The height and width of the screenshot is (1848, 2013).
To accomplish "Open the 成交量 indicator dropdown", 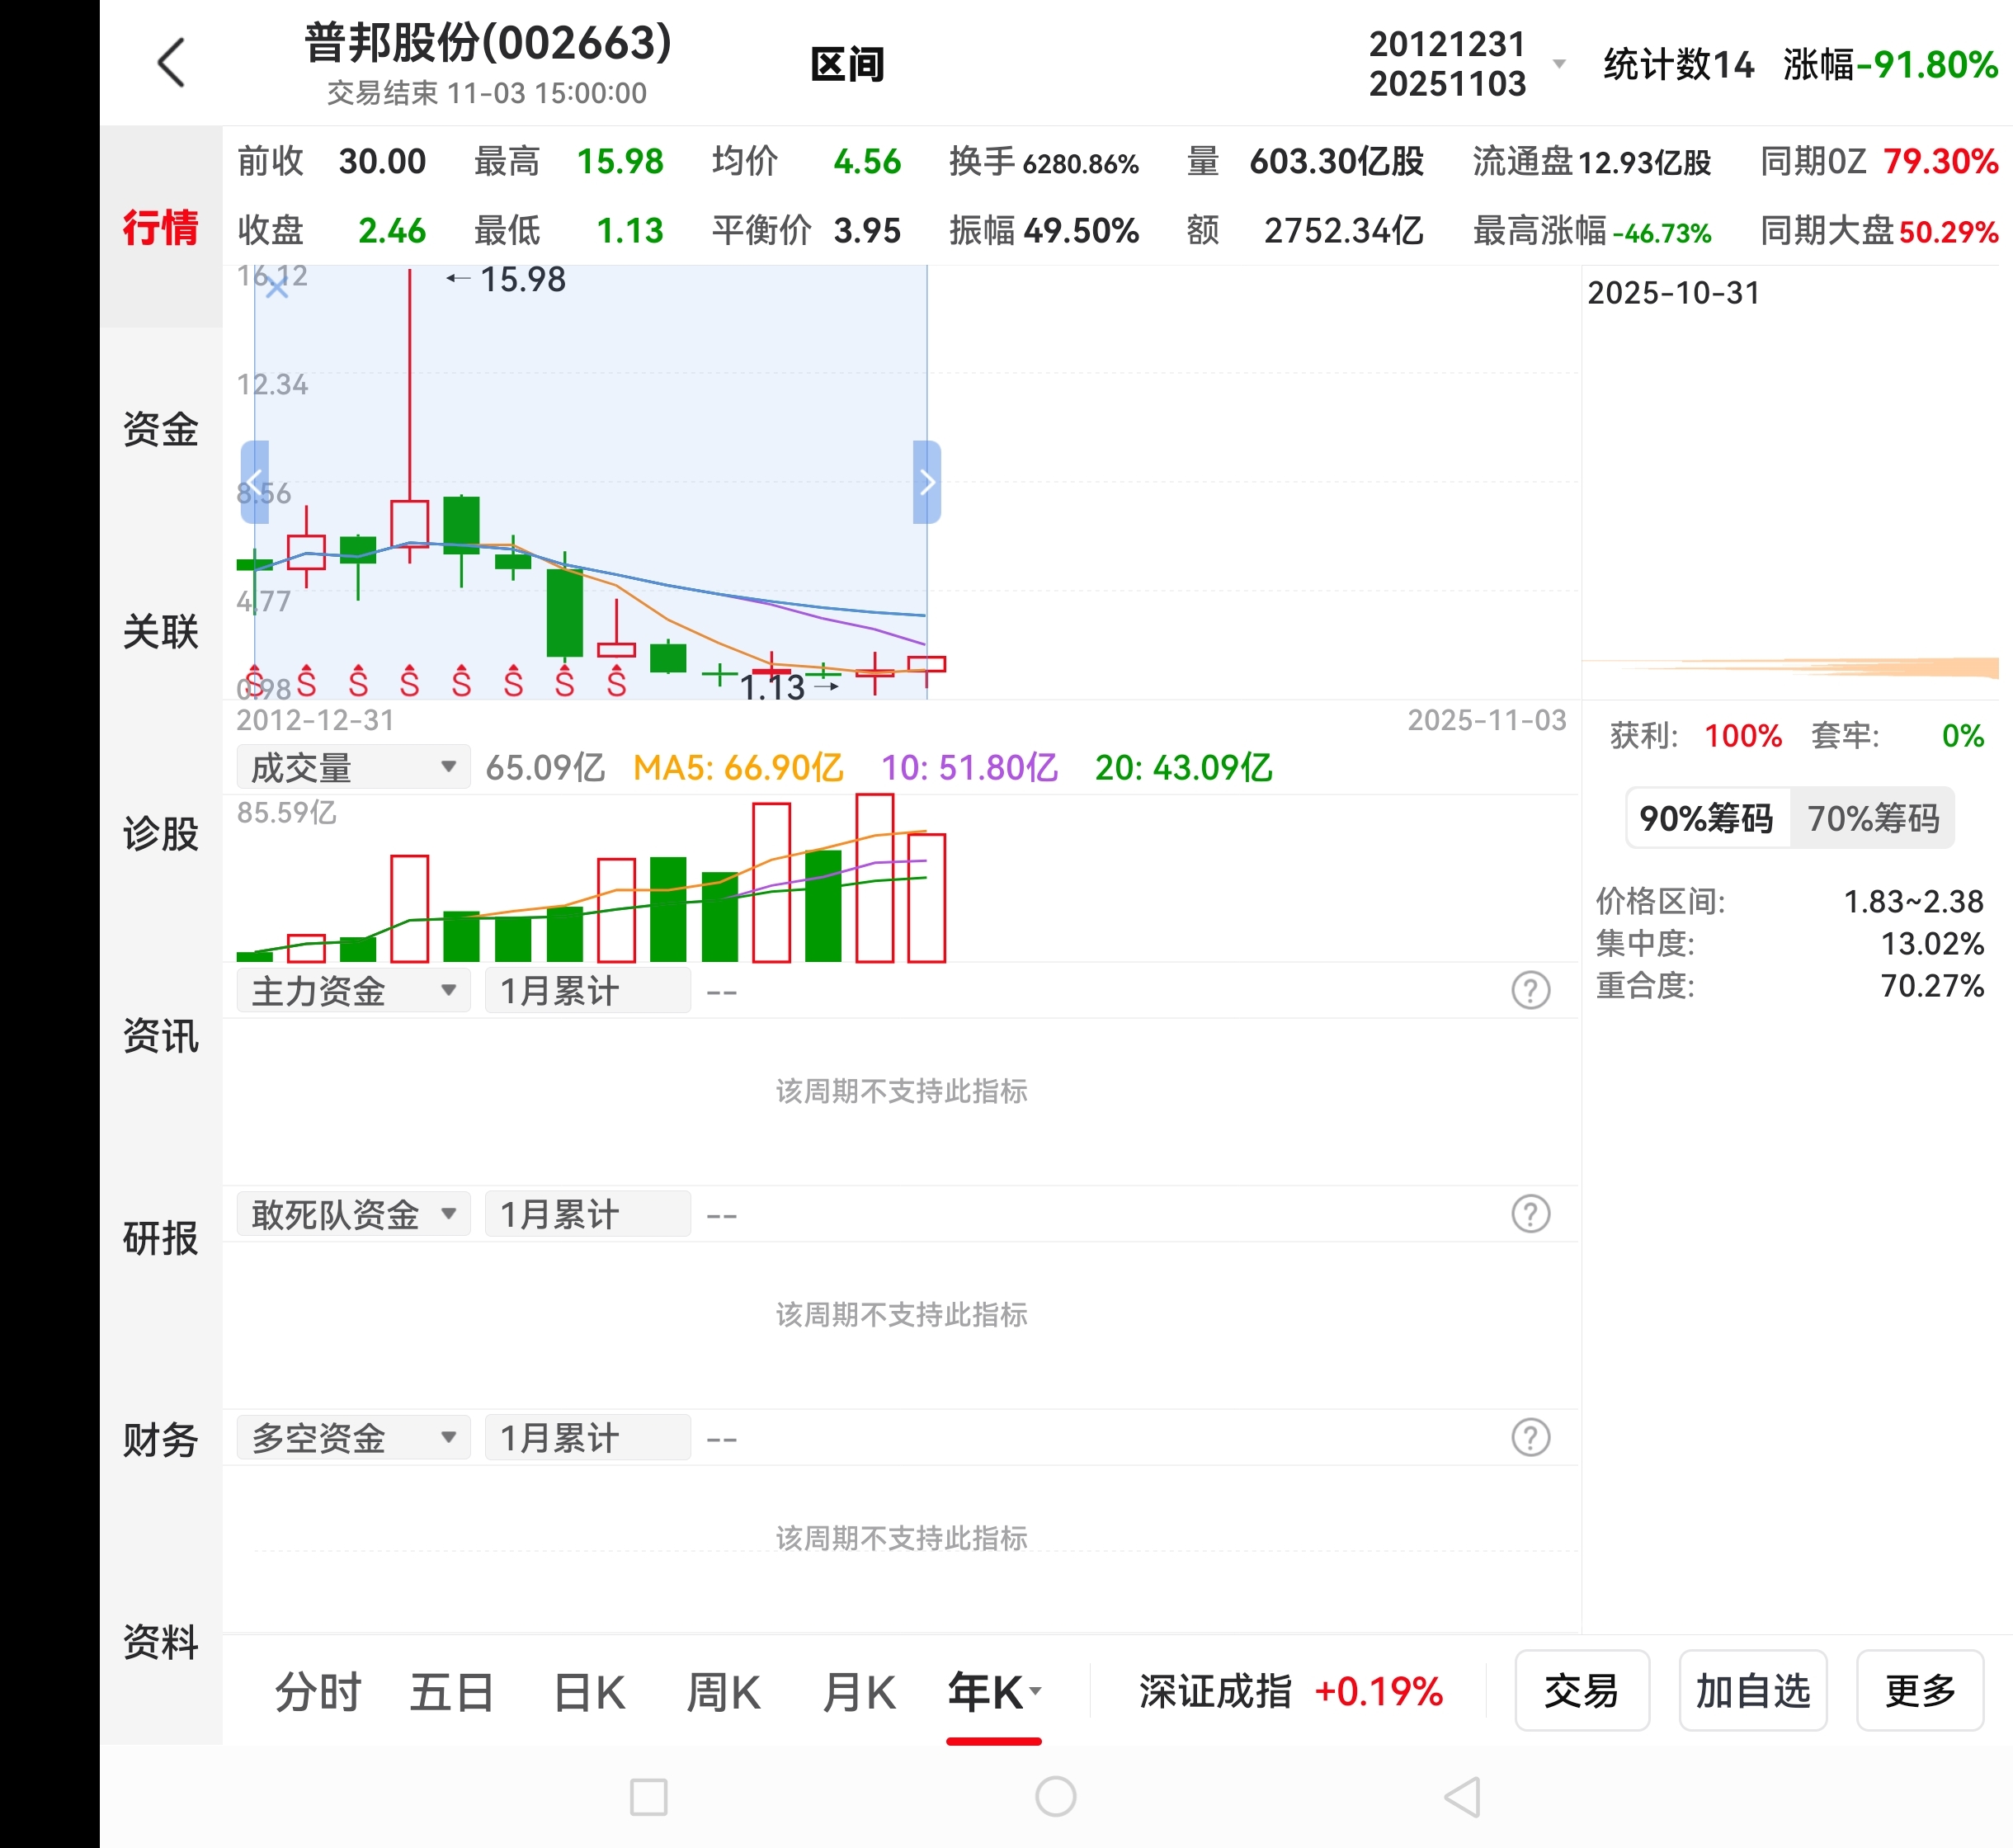I will point(352,767).
